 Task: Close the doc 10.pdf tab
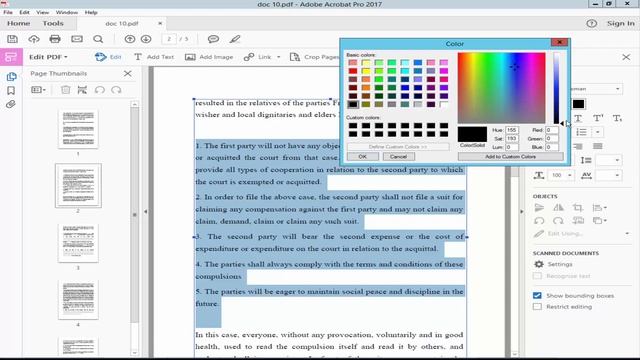pos(160,24)
